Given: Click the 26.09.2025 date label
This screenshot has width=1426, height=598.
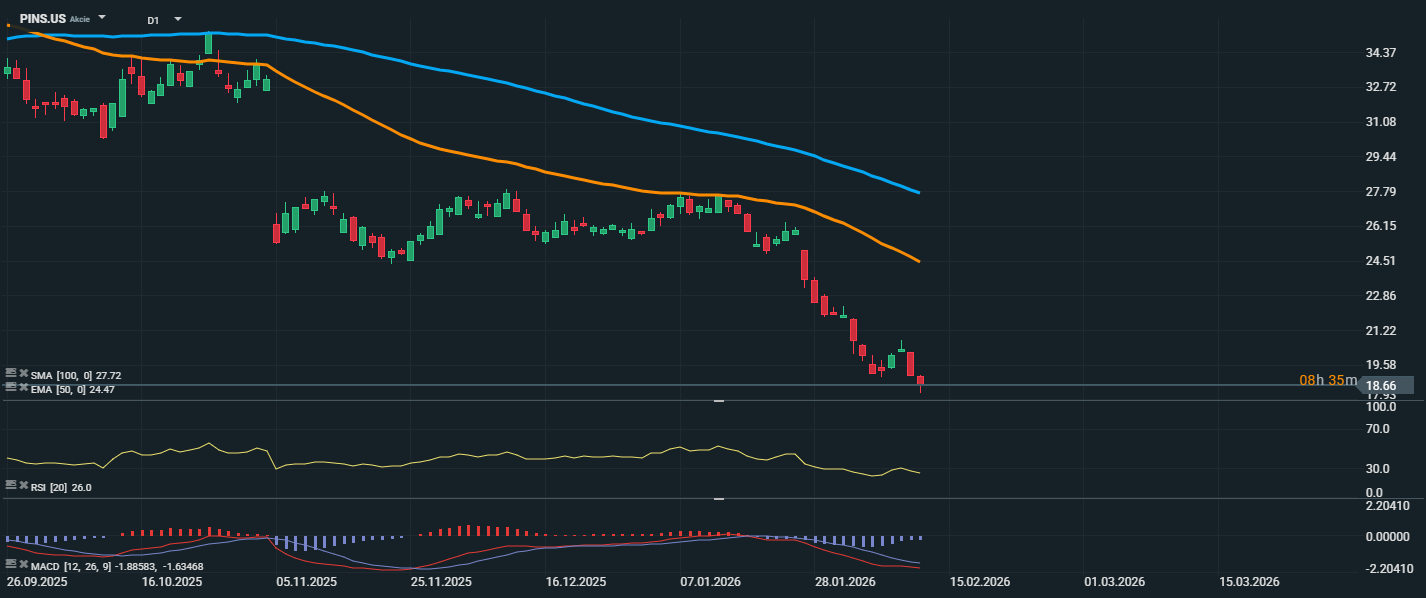Looking at the screenshot, I should [36, 581].
